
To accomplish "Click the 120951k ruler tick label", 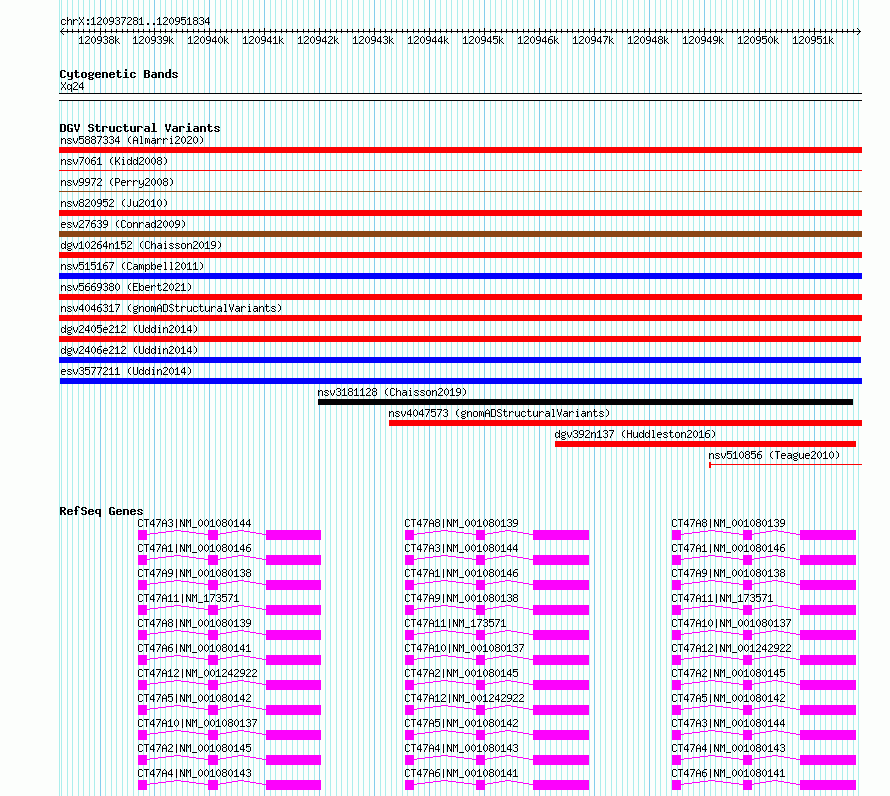I will 813,40.
